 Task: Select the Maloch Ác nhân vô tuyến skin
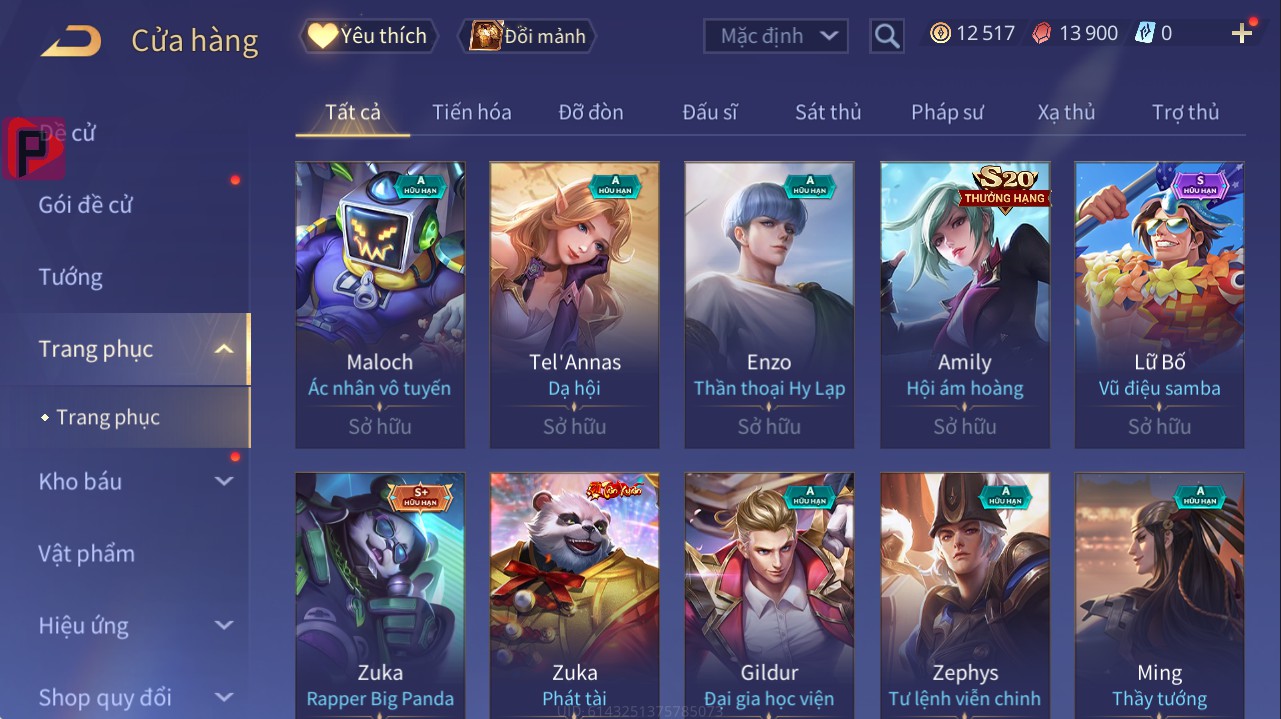click(x=380, y=305)
